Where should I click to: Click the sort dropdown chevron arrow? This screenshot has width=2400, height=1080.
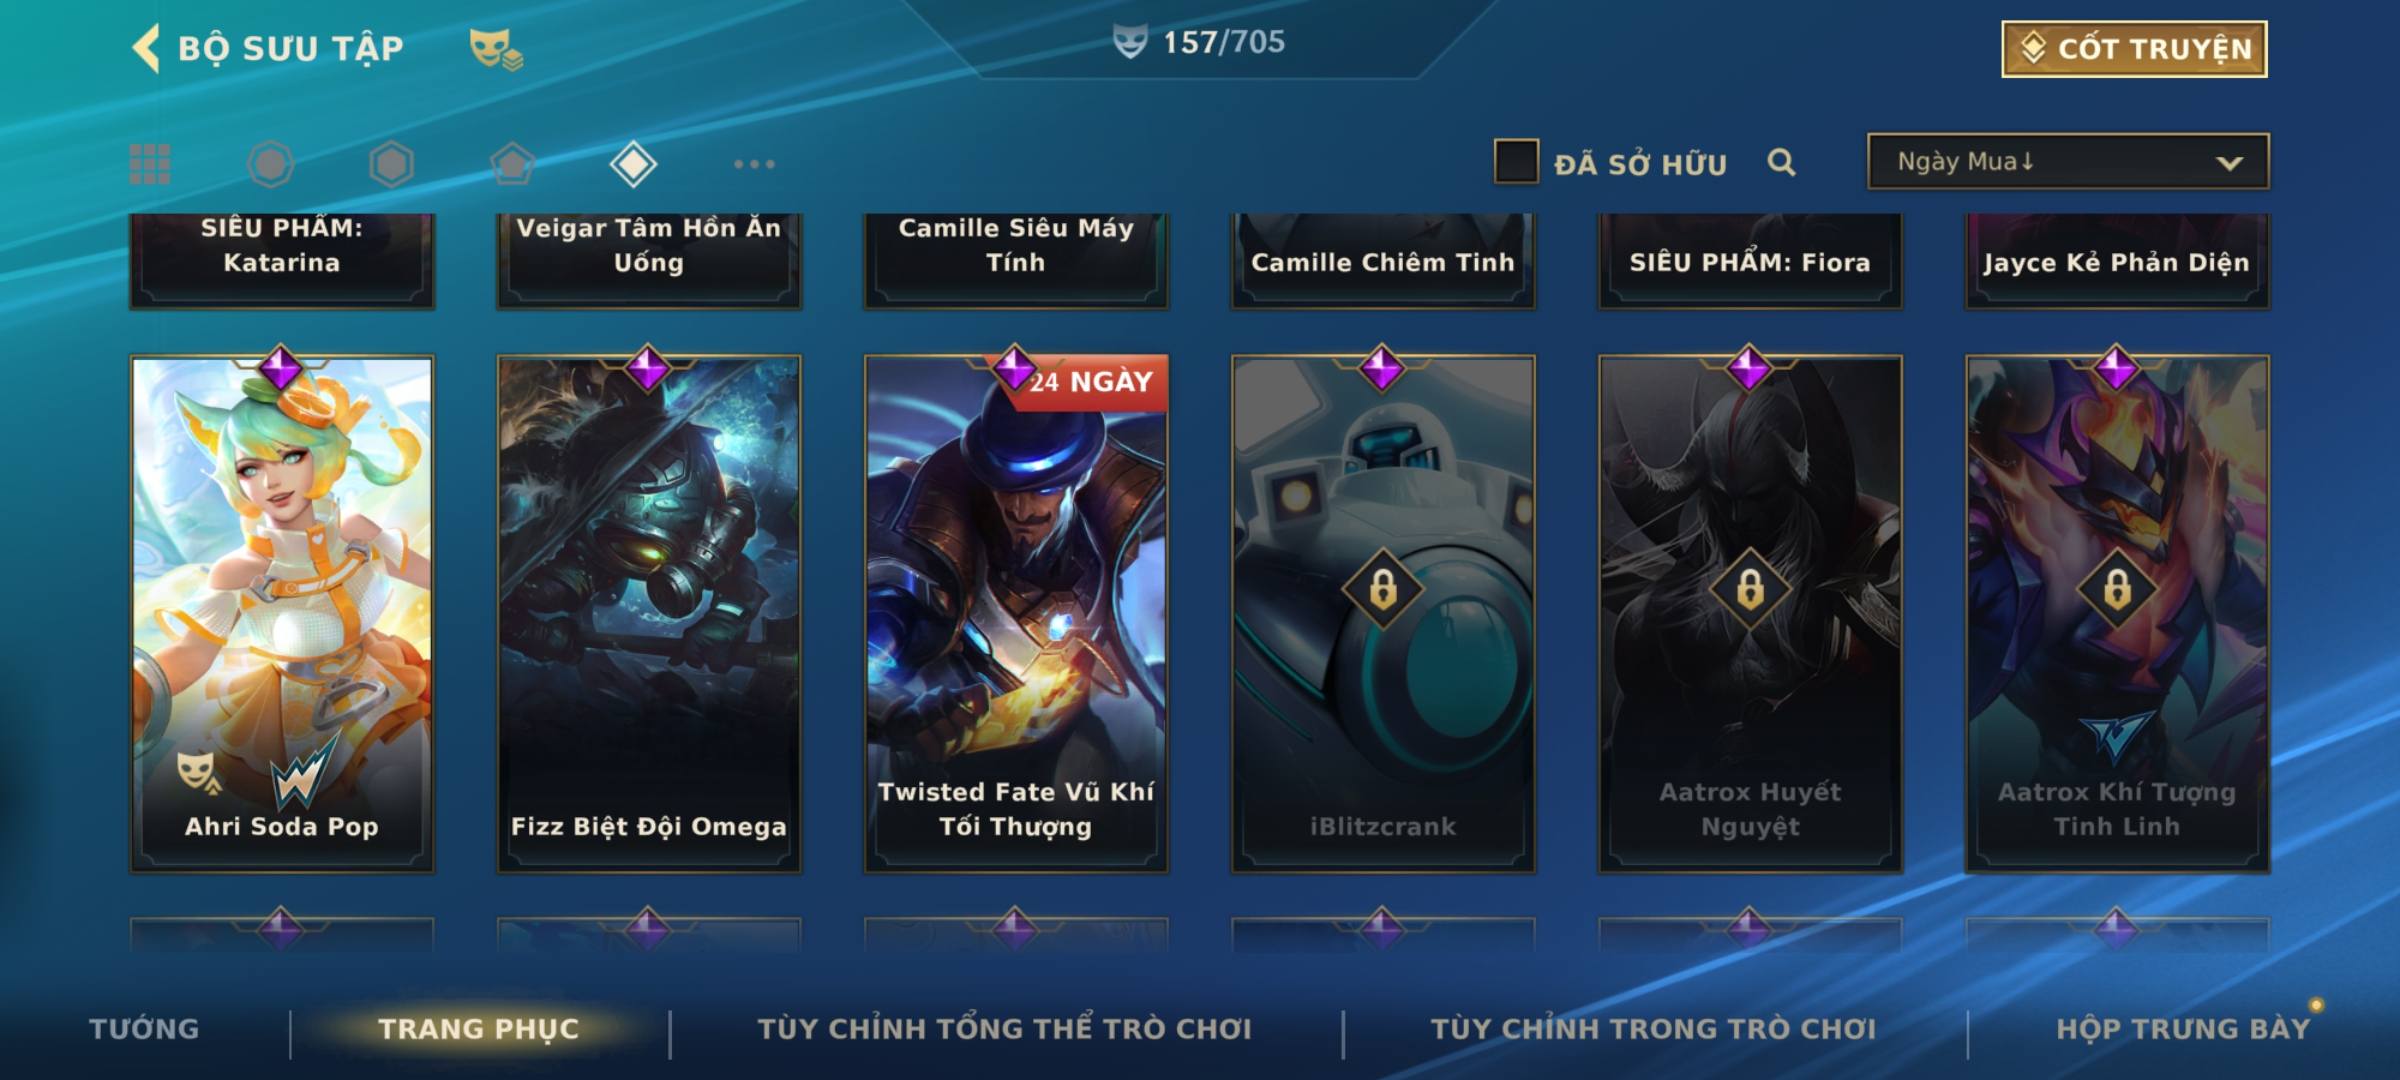point(2229,163)
